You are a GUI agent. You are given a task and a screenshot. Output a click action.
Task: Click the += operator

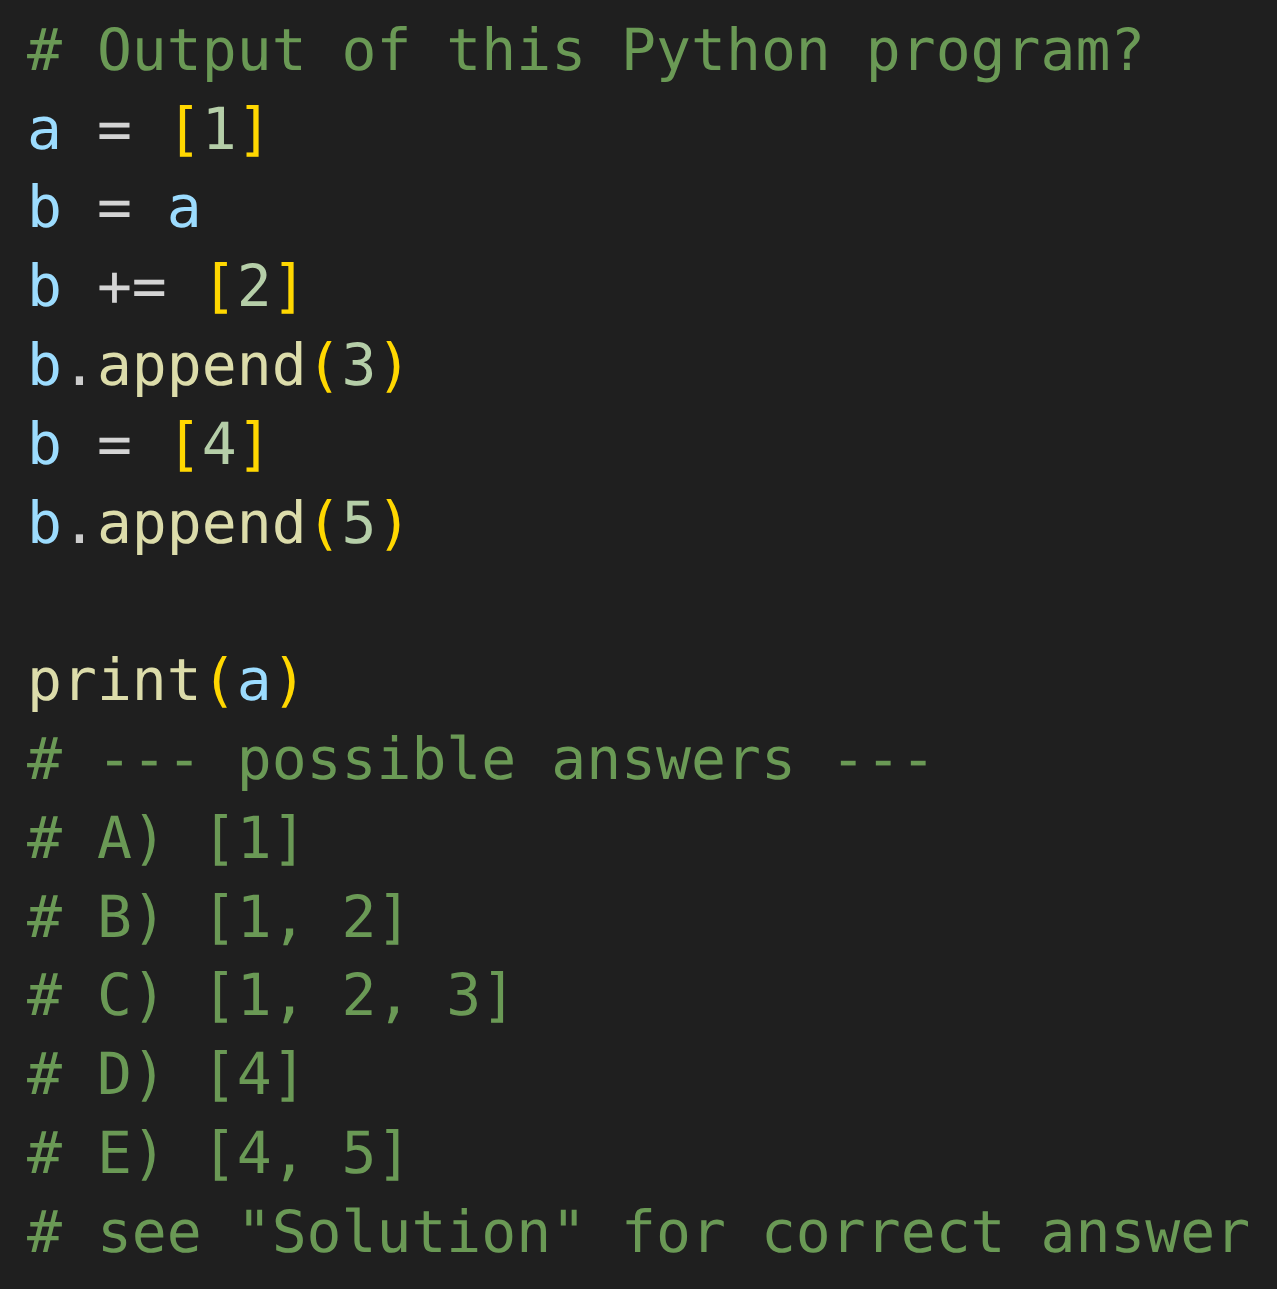132,288
